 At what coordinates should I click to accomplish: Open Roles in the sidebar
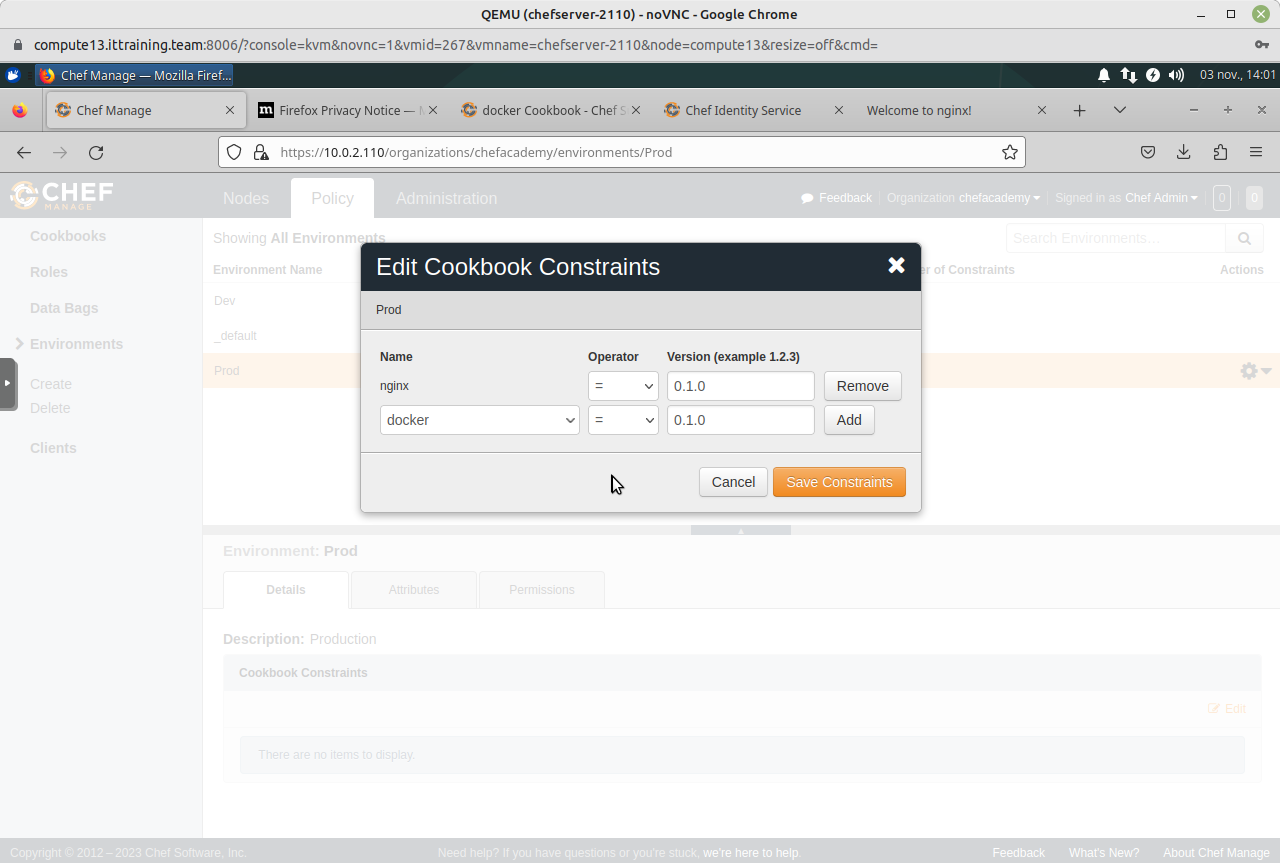click(x=49, y=272)
